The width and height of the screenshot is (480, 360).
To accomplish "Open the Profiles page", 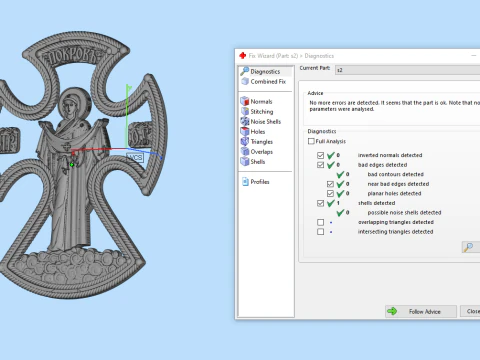I will click(x=260, y=182).
